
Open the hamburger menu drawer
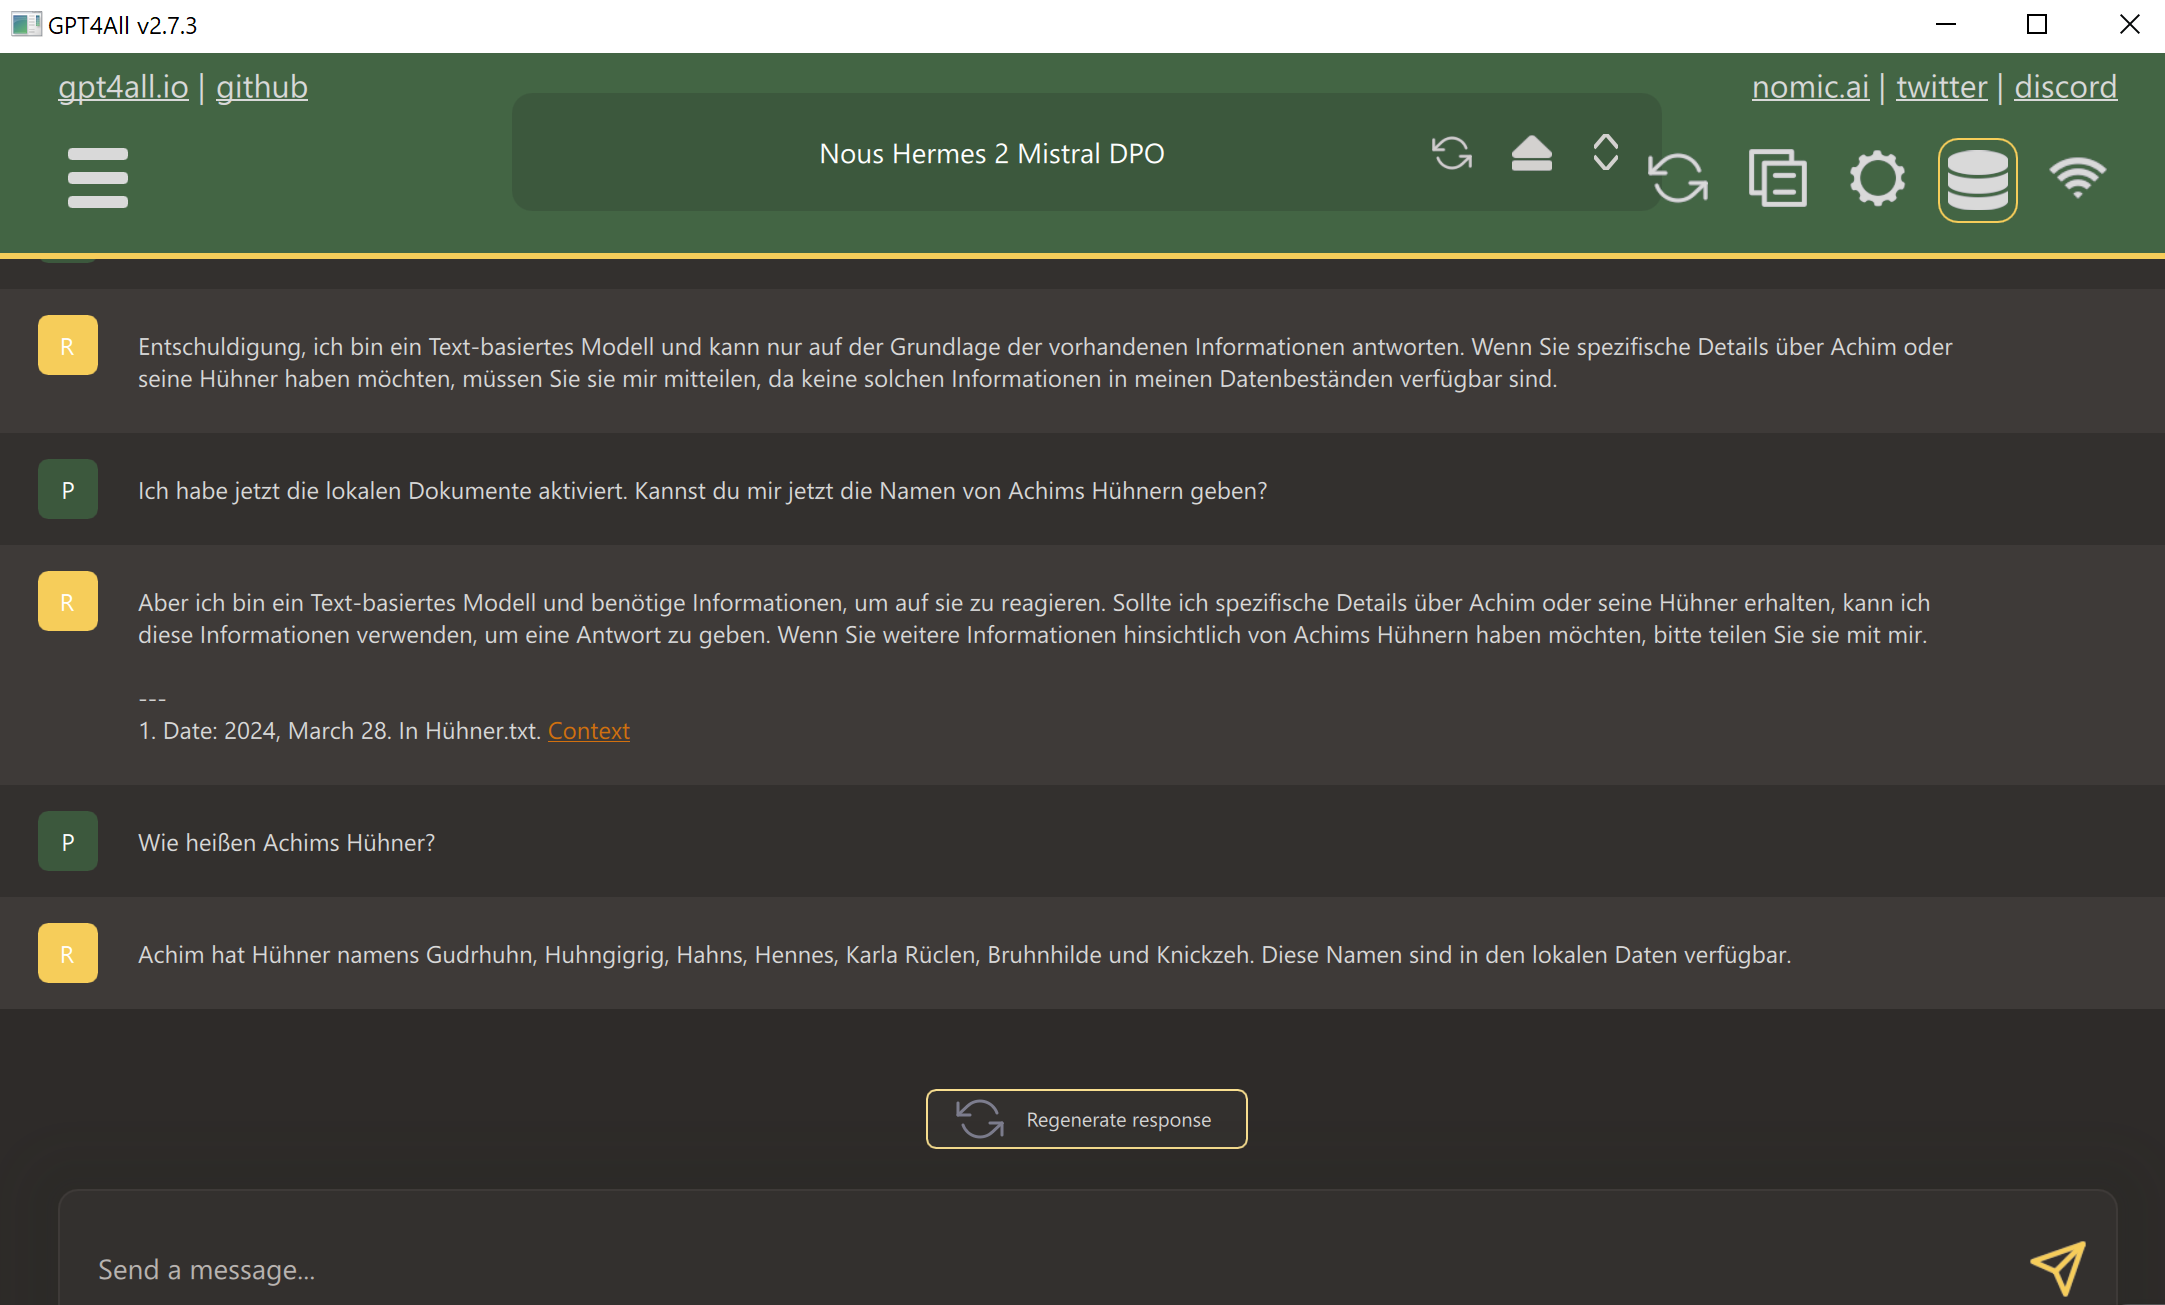(98, 178)
